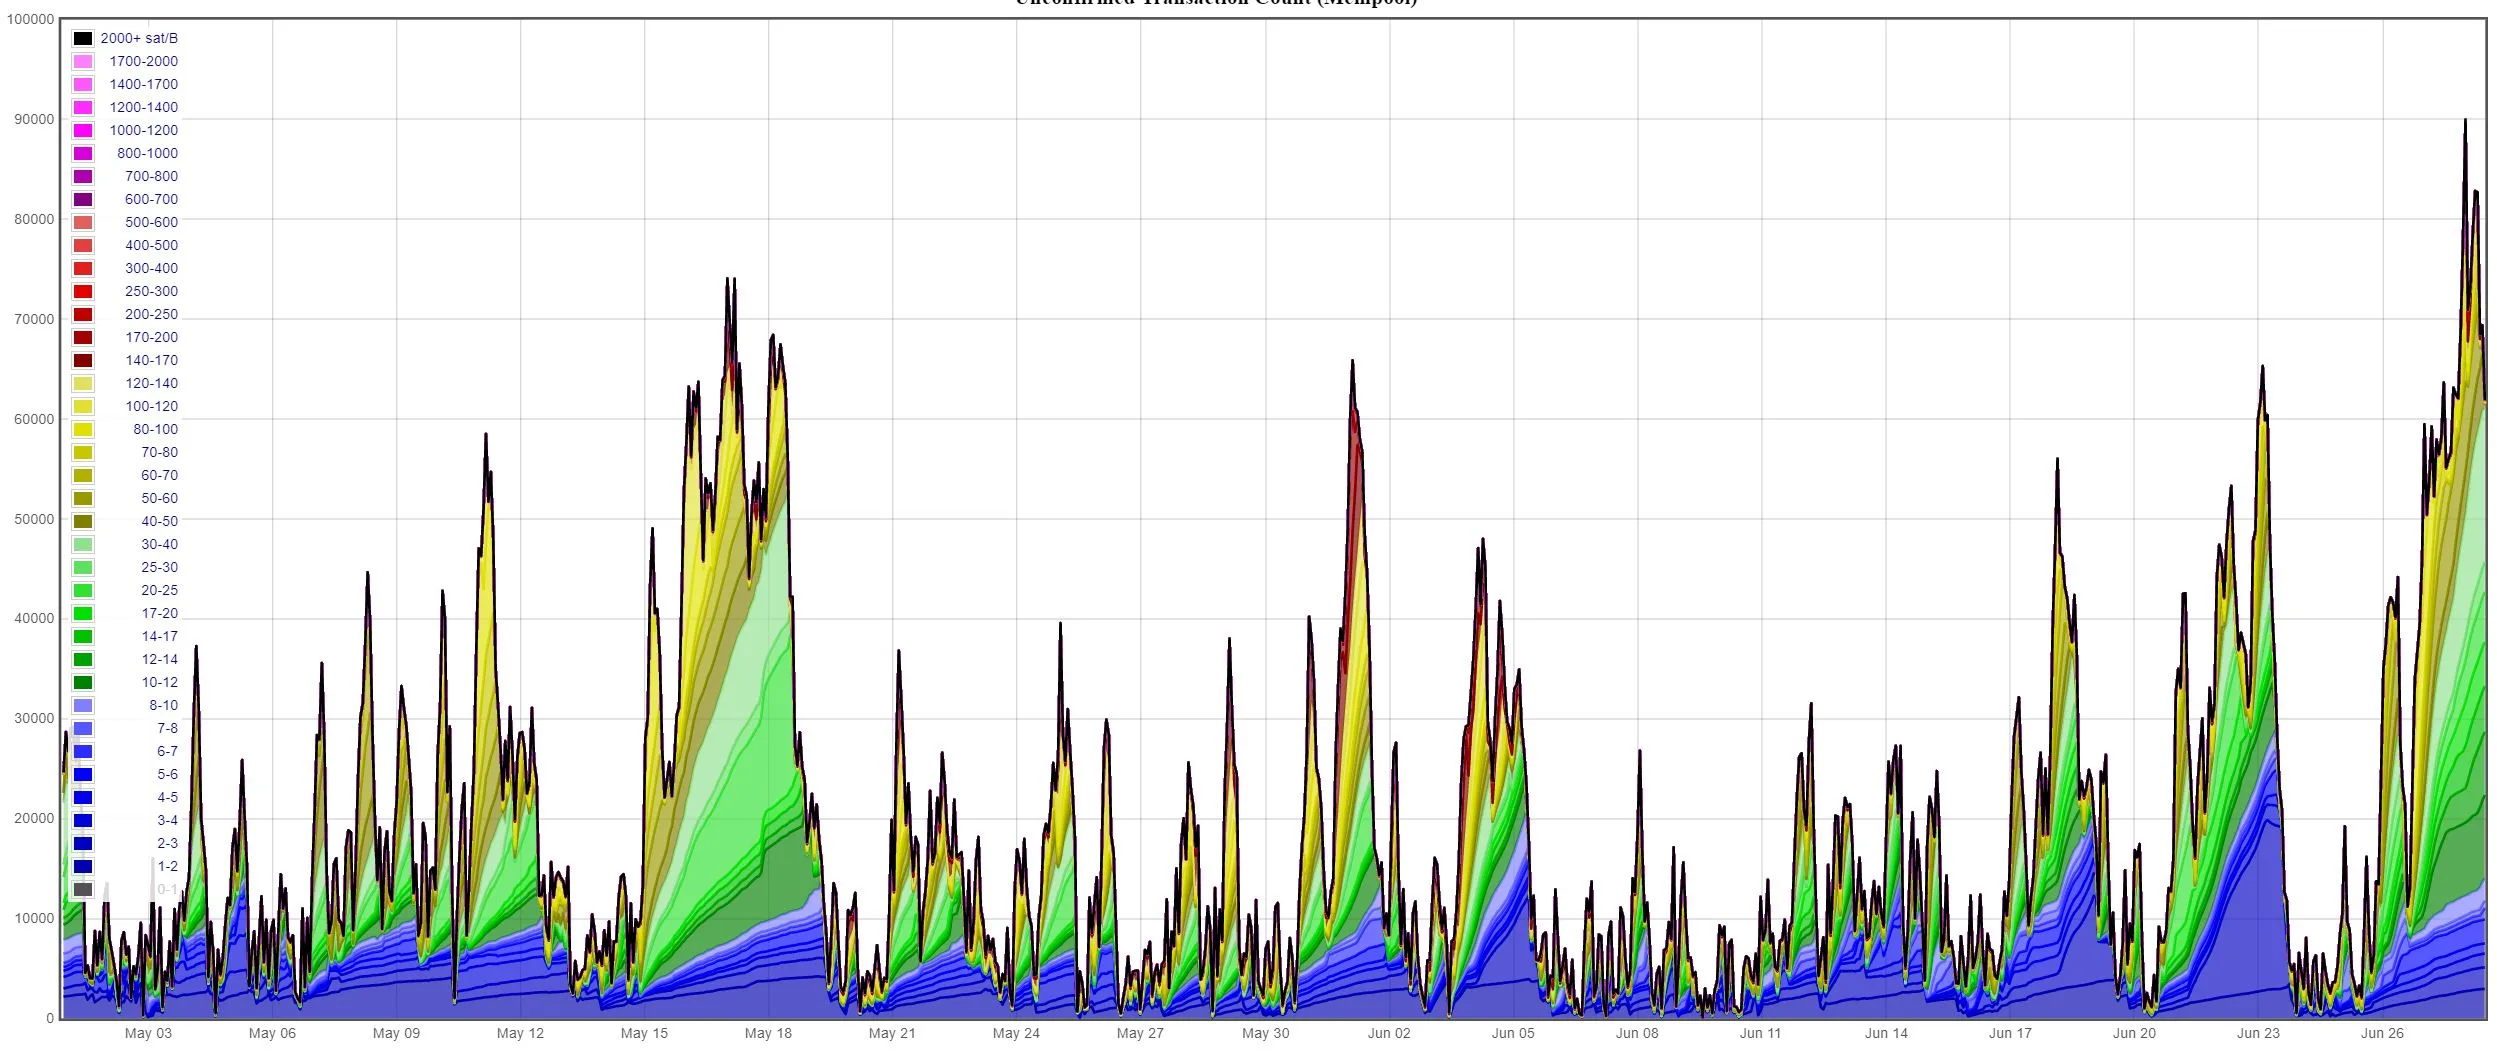Hide the 400-500 series via legend label

(x=151, y=245)
